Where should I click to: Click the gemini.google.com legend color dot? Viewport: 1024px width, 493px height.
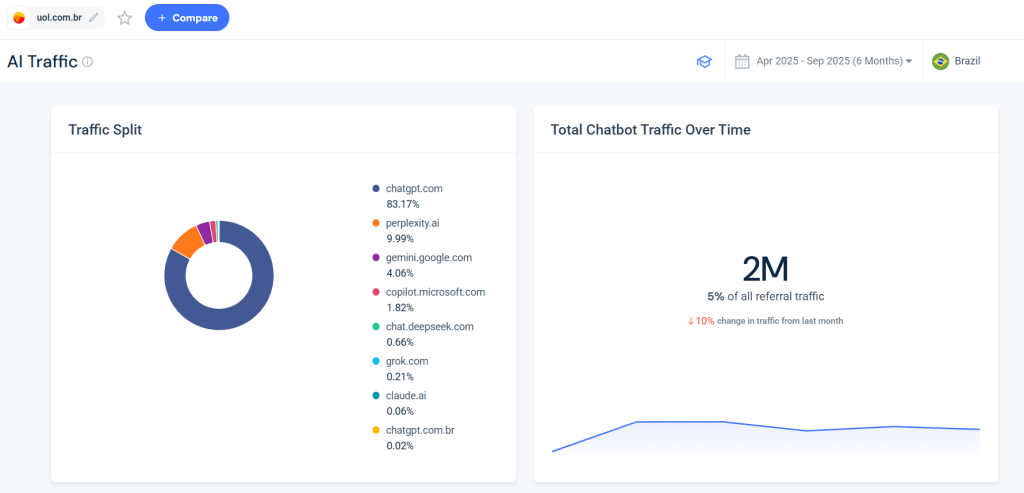(376, 258)
